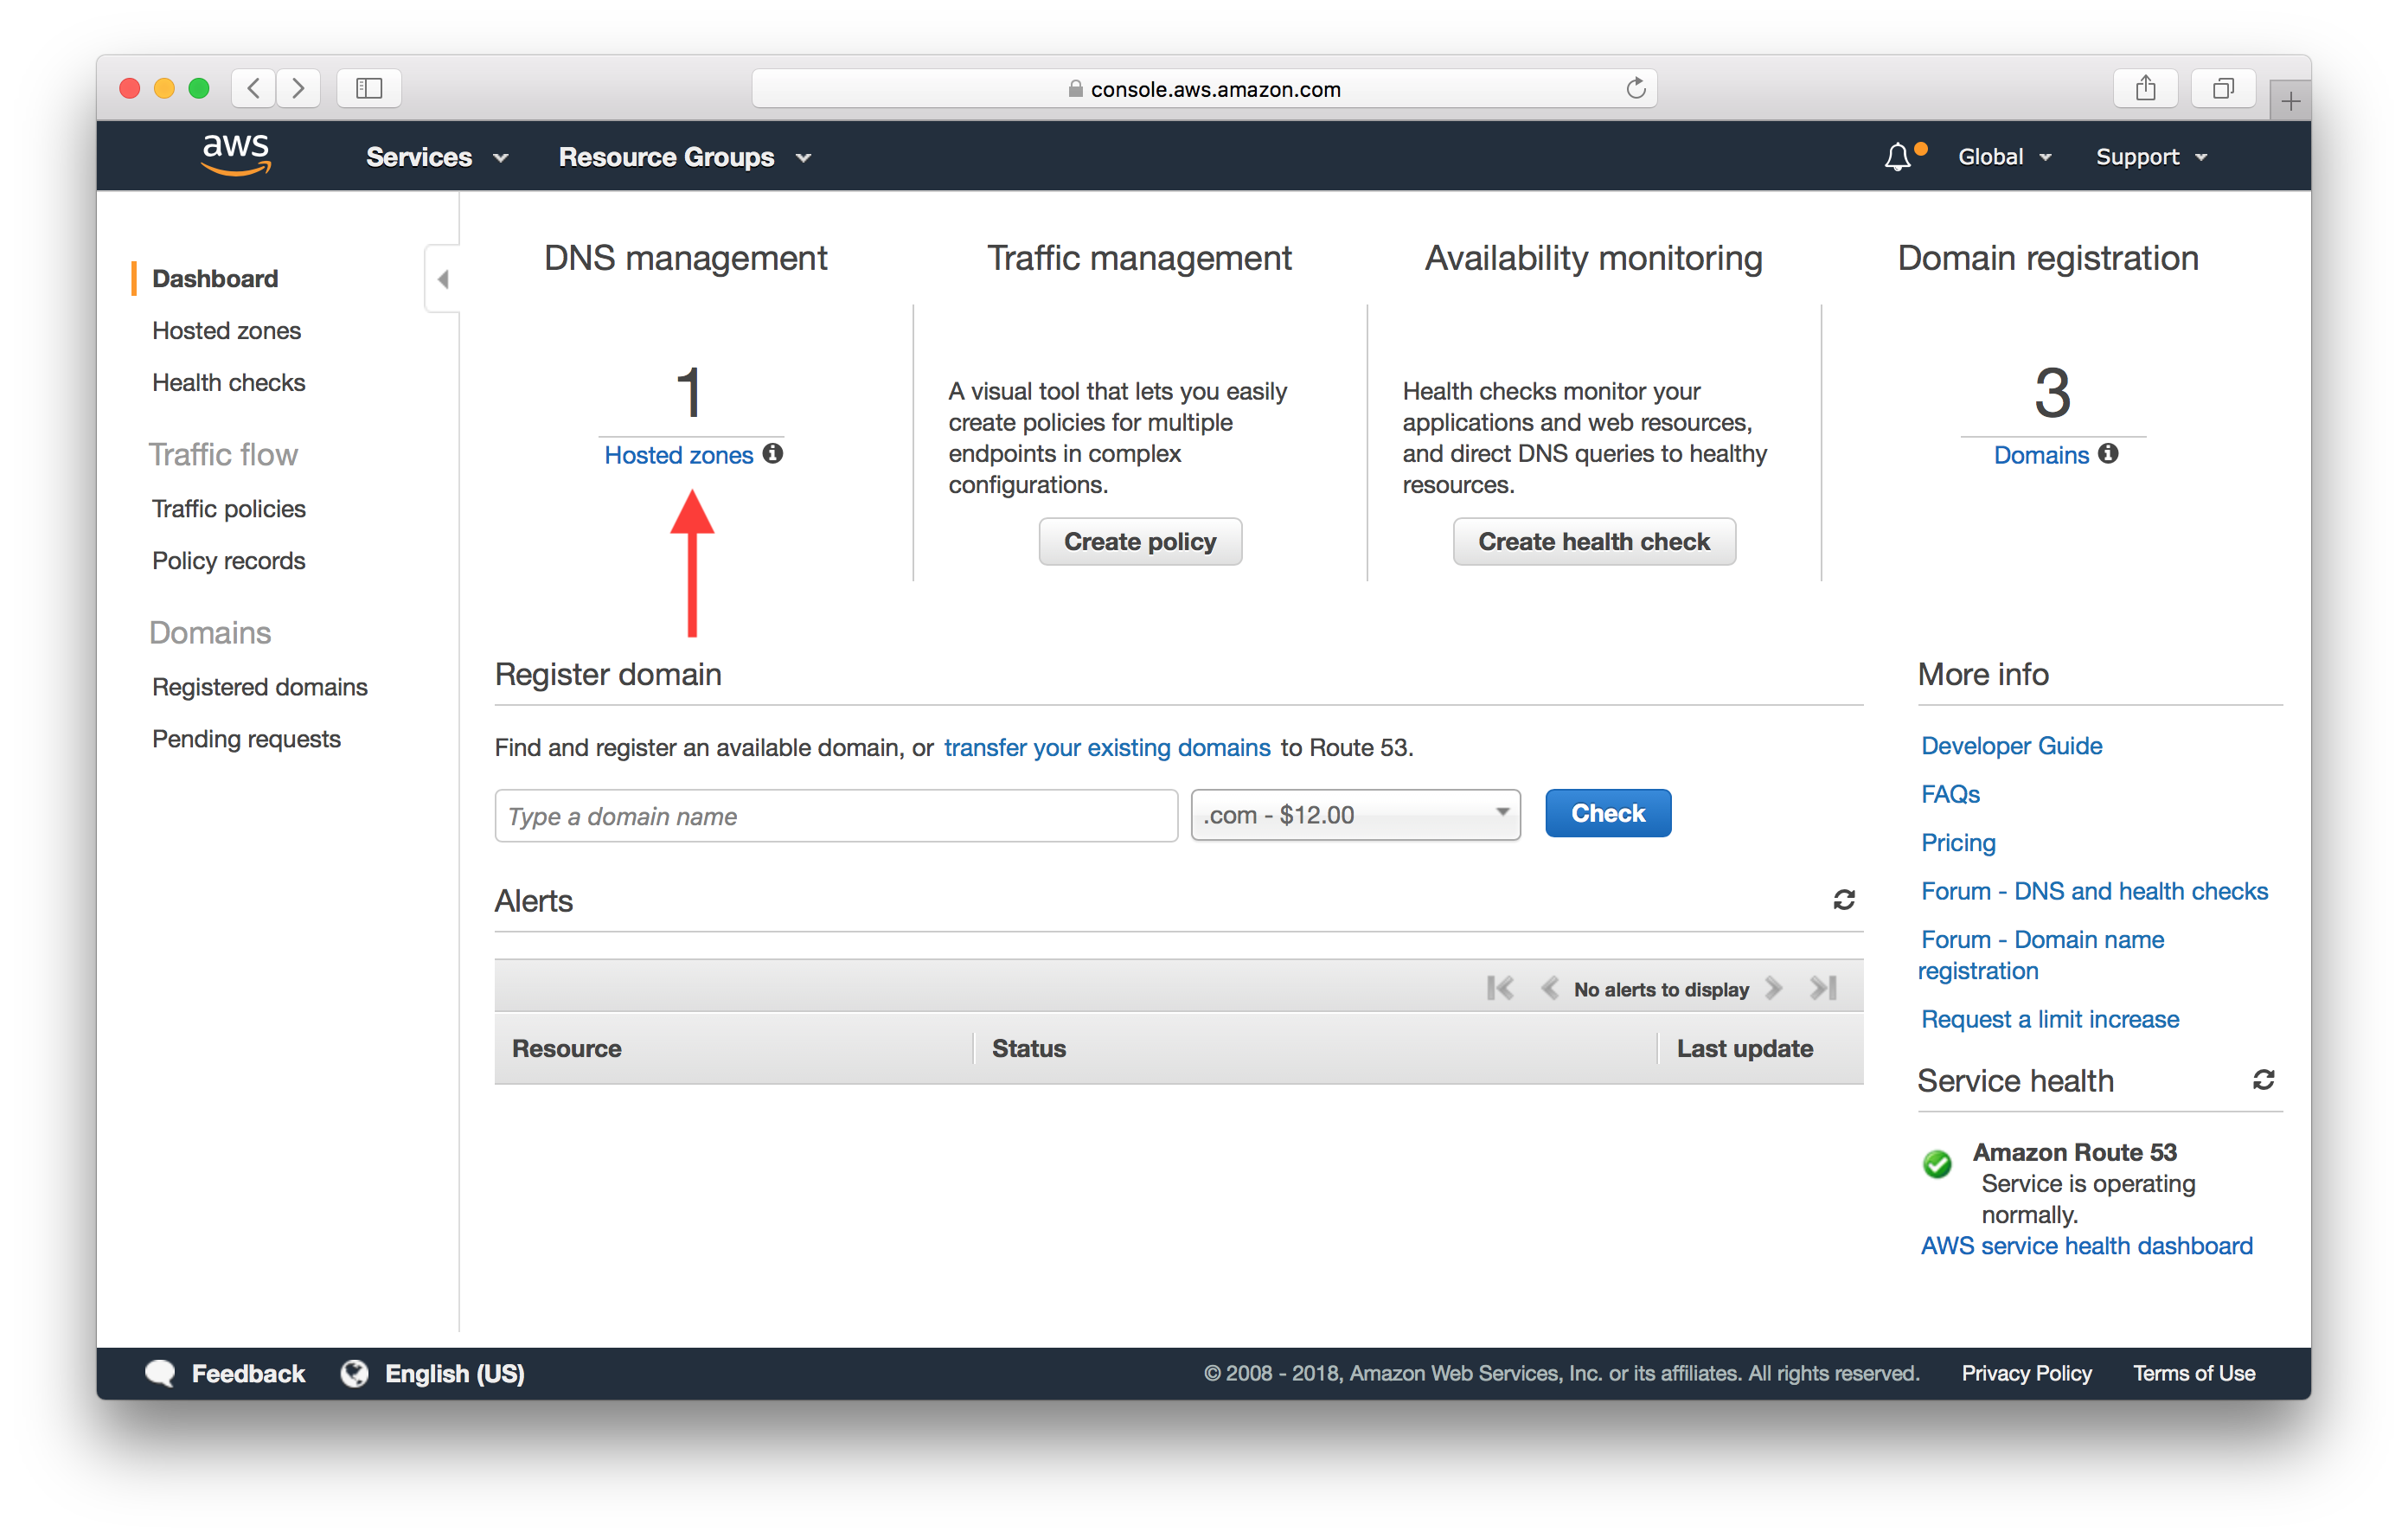Click the Check button to search domain
The width and height of the screenshot is (2408, 1538).
[x=1608, y=813]
